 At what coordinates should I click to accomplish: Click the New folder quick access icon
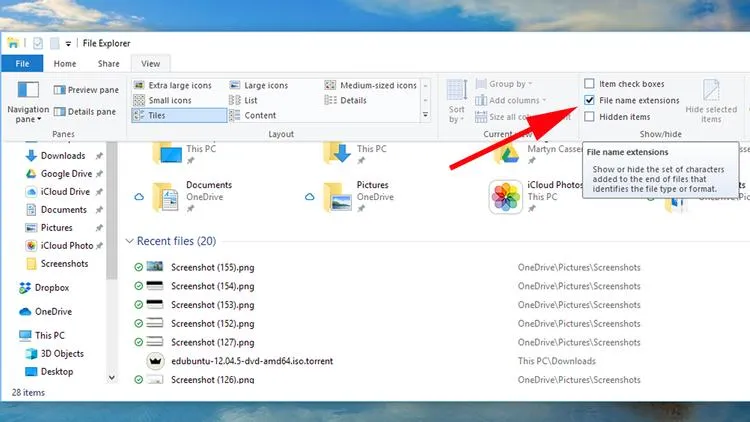point(55,44)
